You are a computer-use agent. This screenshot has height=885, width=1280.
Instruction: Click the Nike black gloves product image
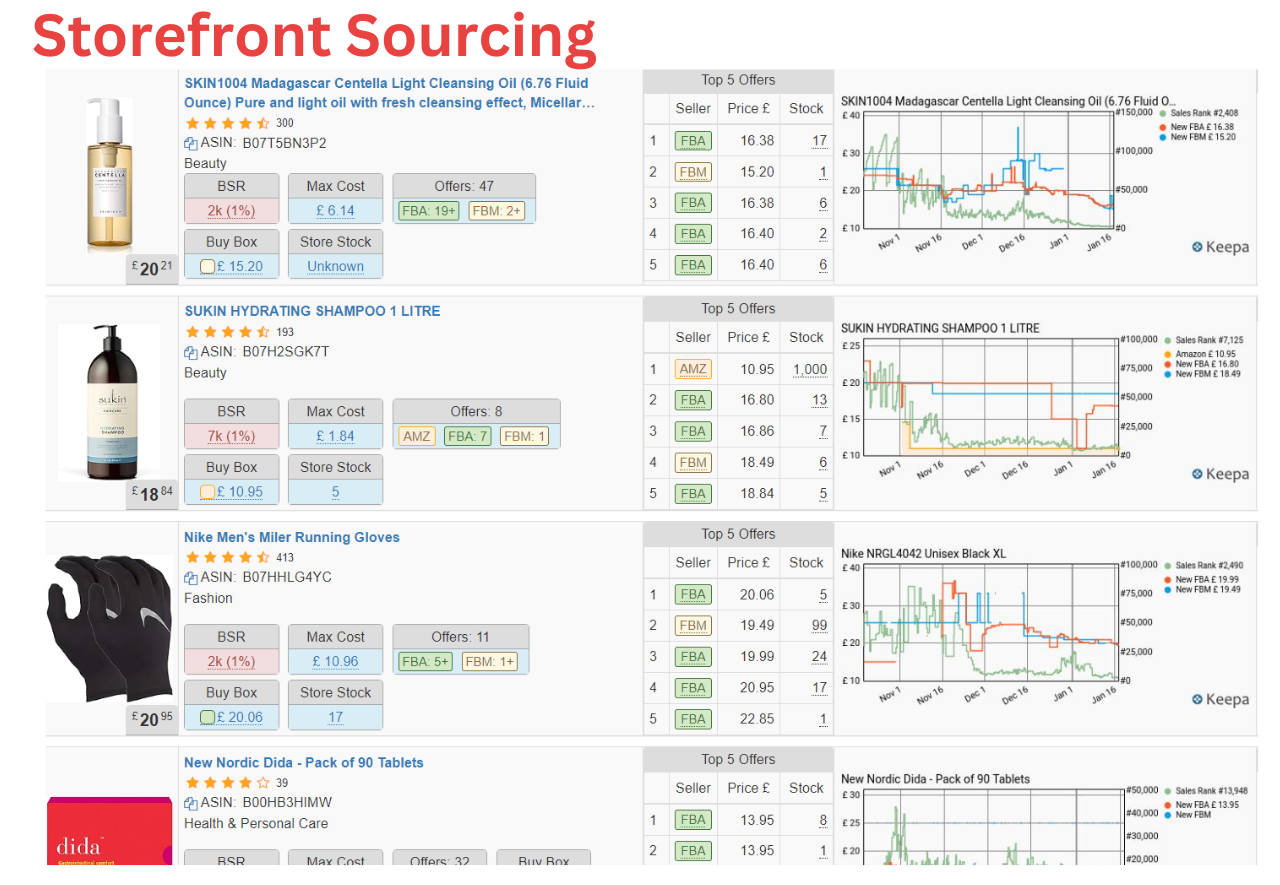point(111,627)
